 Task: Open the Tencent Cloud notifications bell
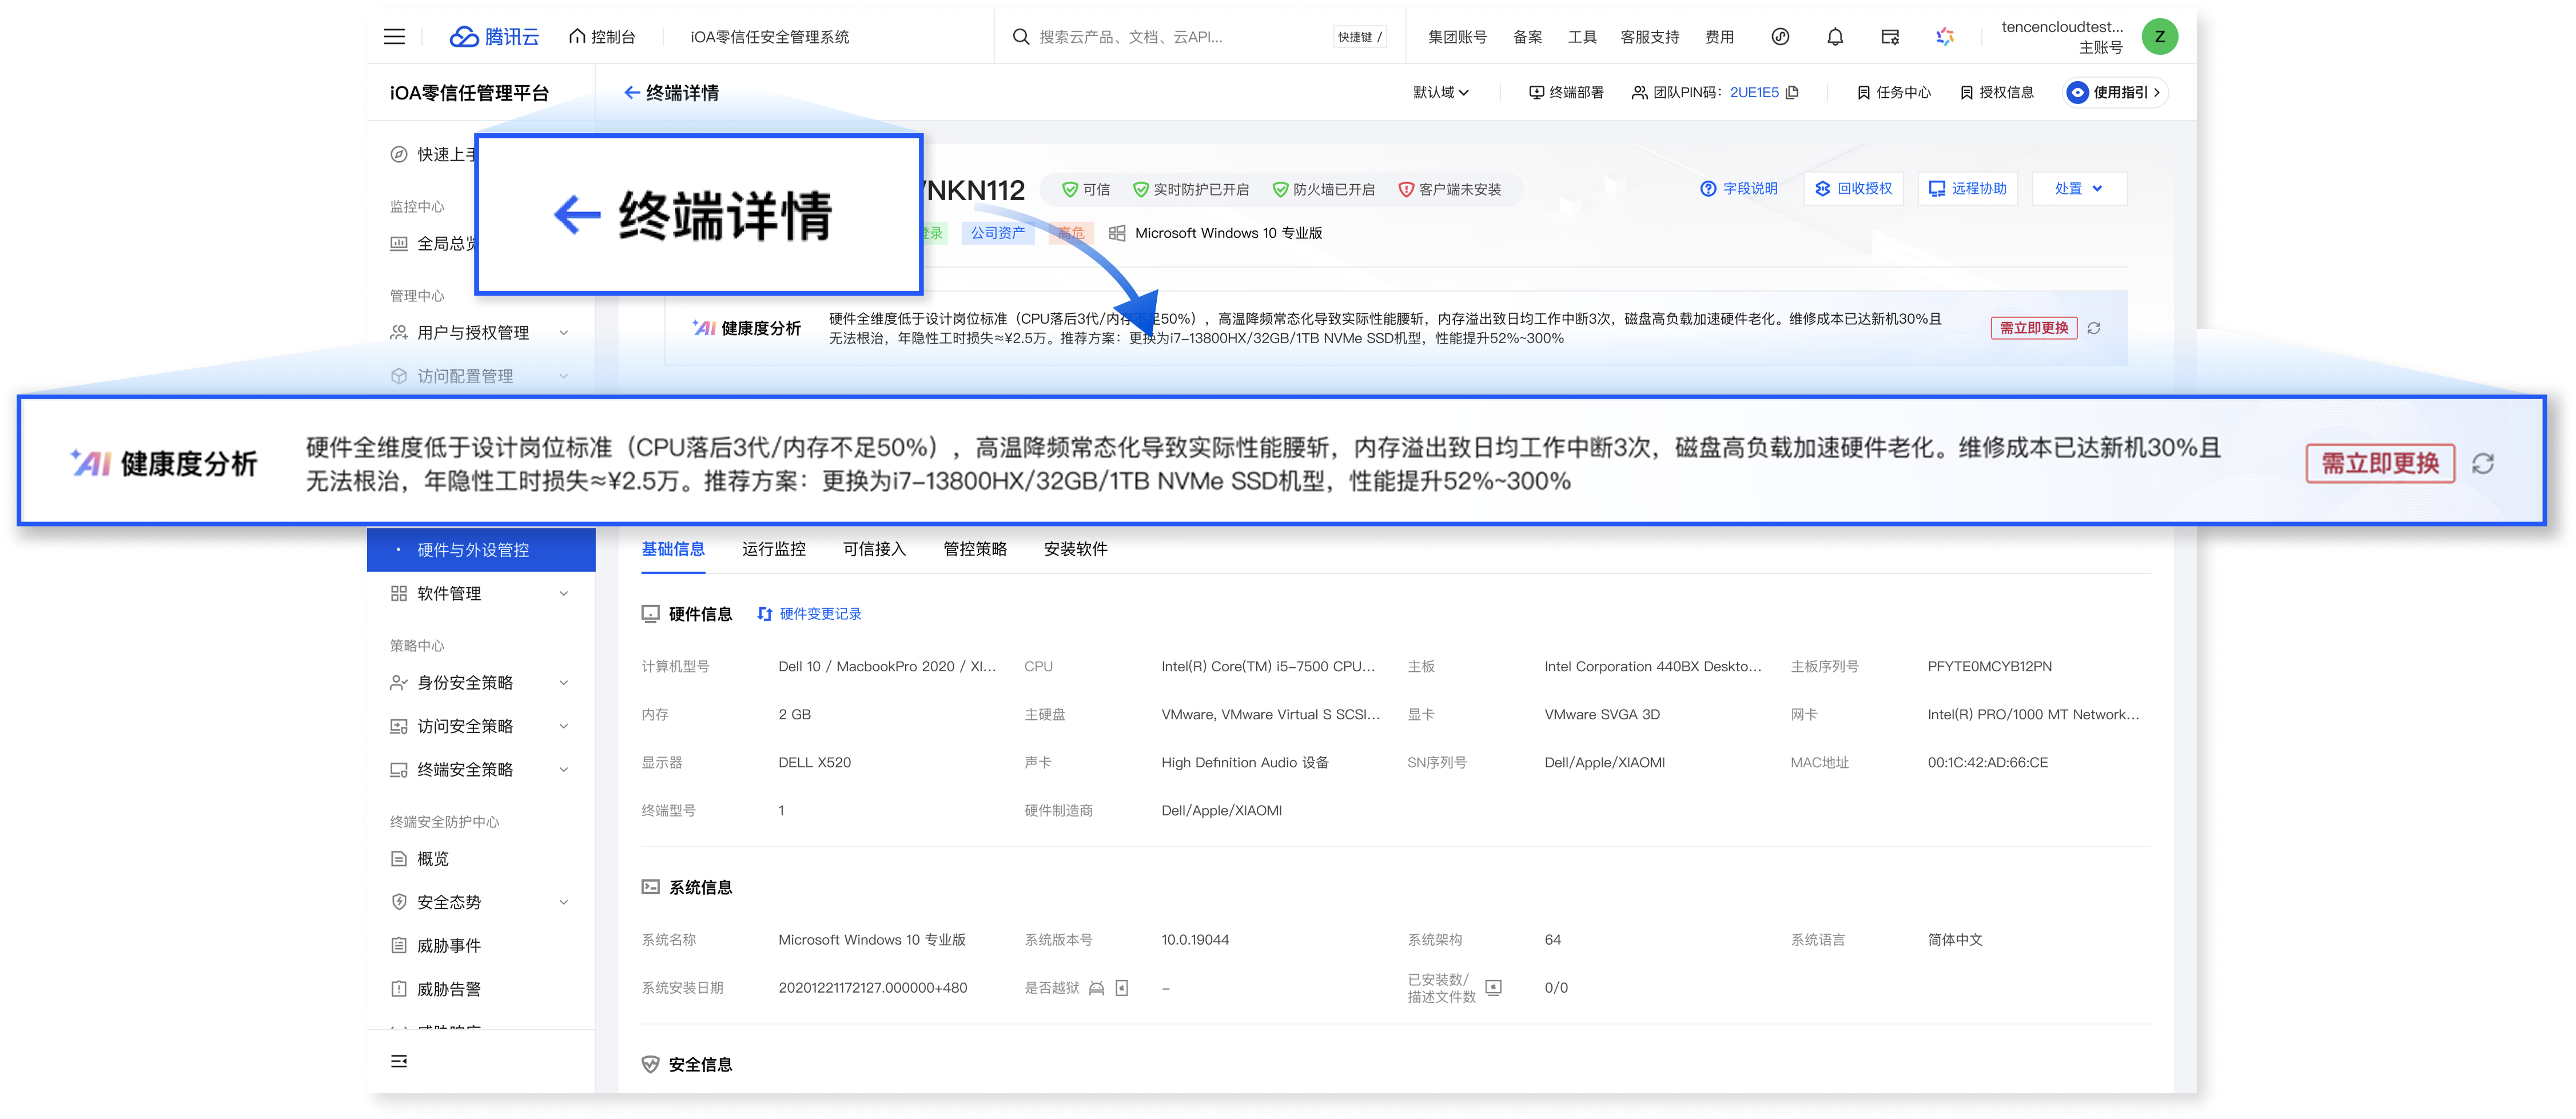pos(1835,36)
